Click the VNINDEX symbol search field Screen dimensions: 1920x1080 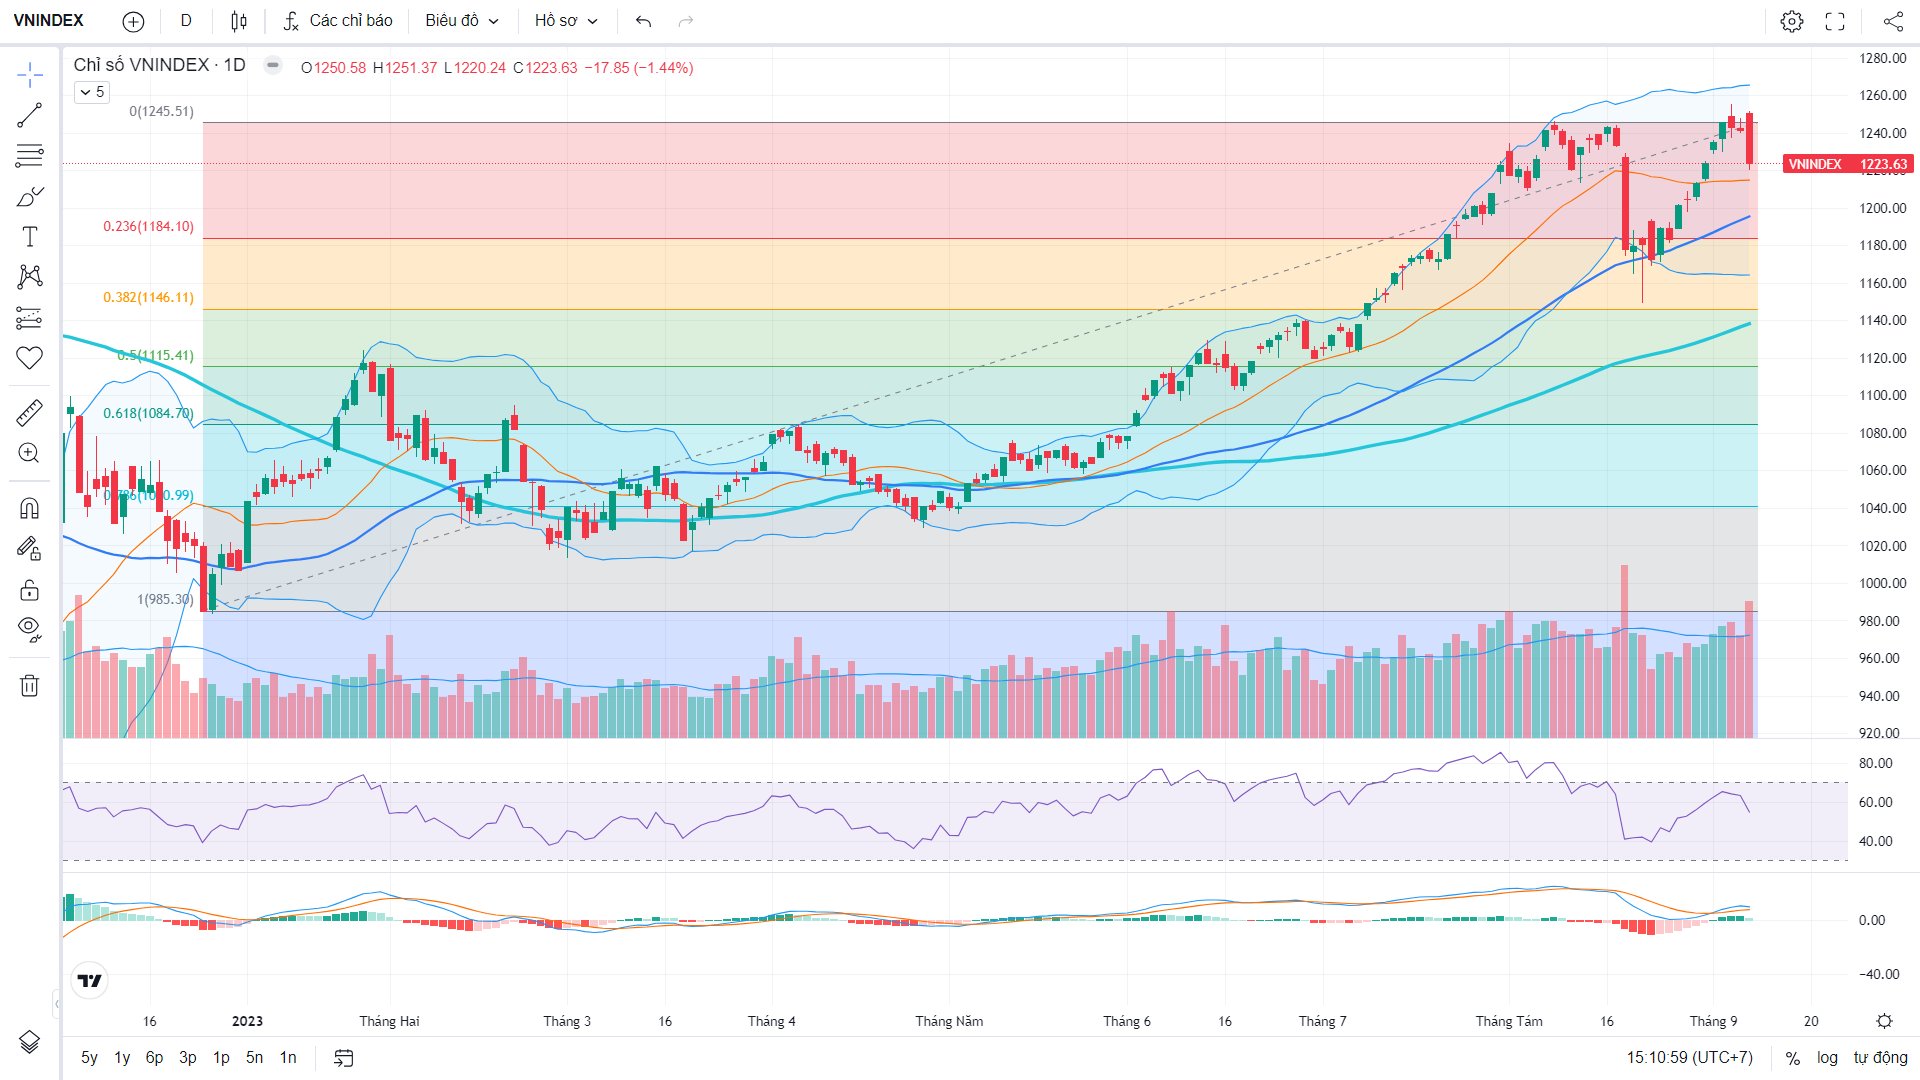[x=49, y=21]
